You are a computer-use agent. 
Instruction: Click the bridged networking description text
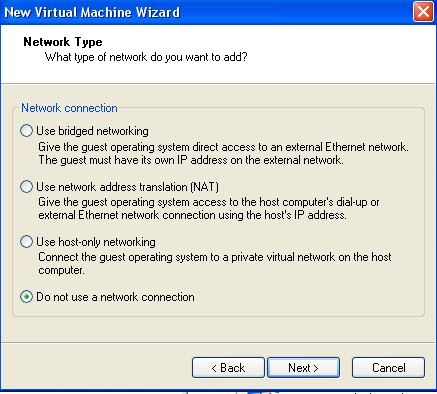tap(223, 153)
